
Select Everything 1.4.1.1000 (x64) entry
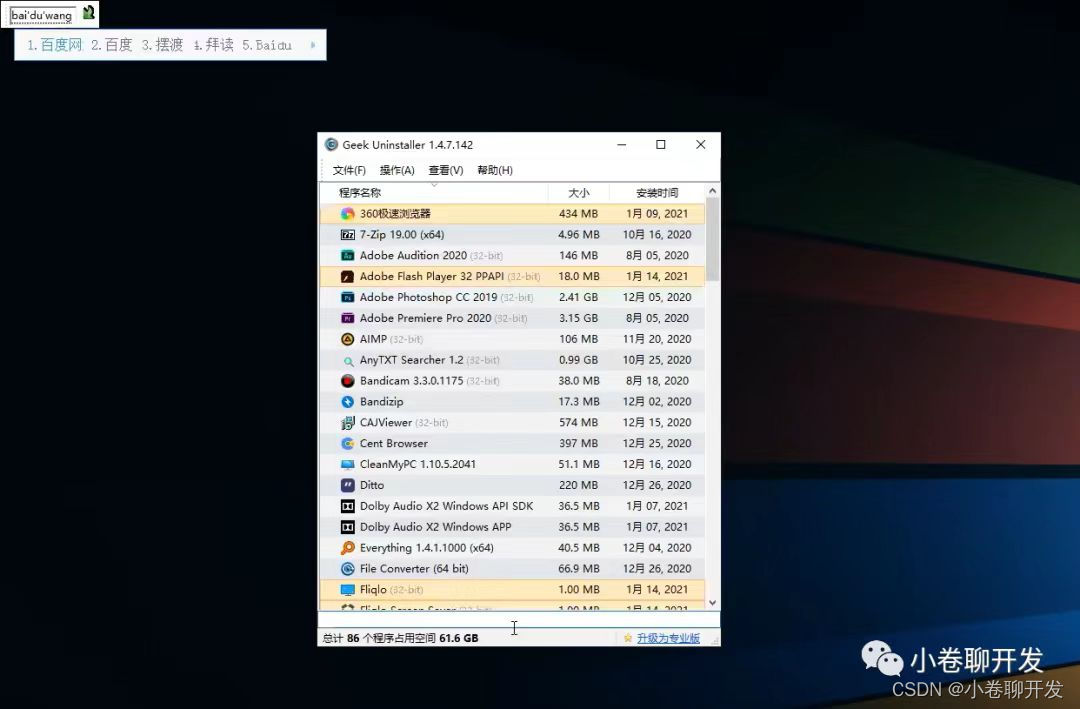tap(427, 548)
